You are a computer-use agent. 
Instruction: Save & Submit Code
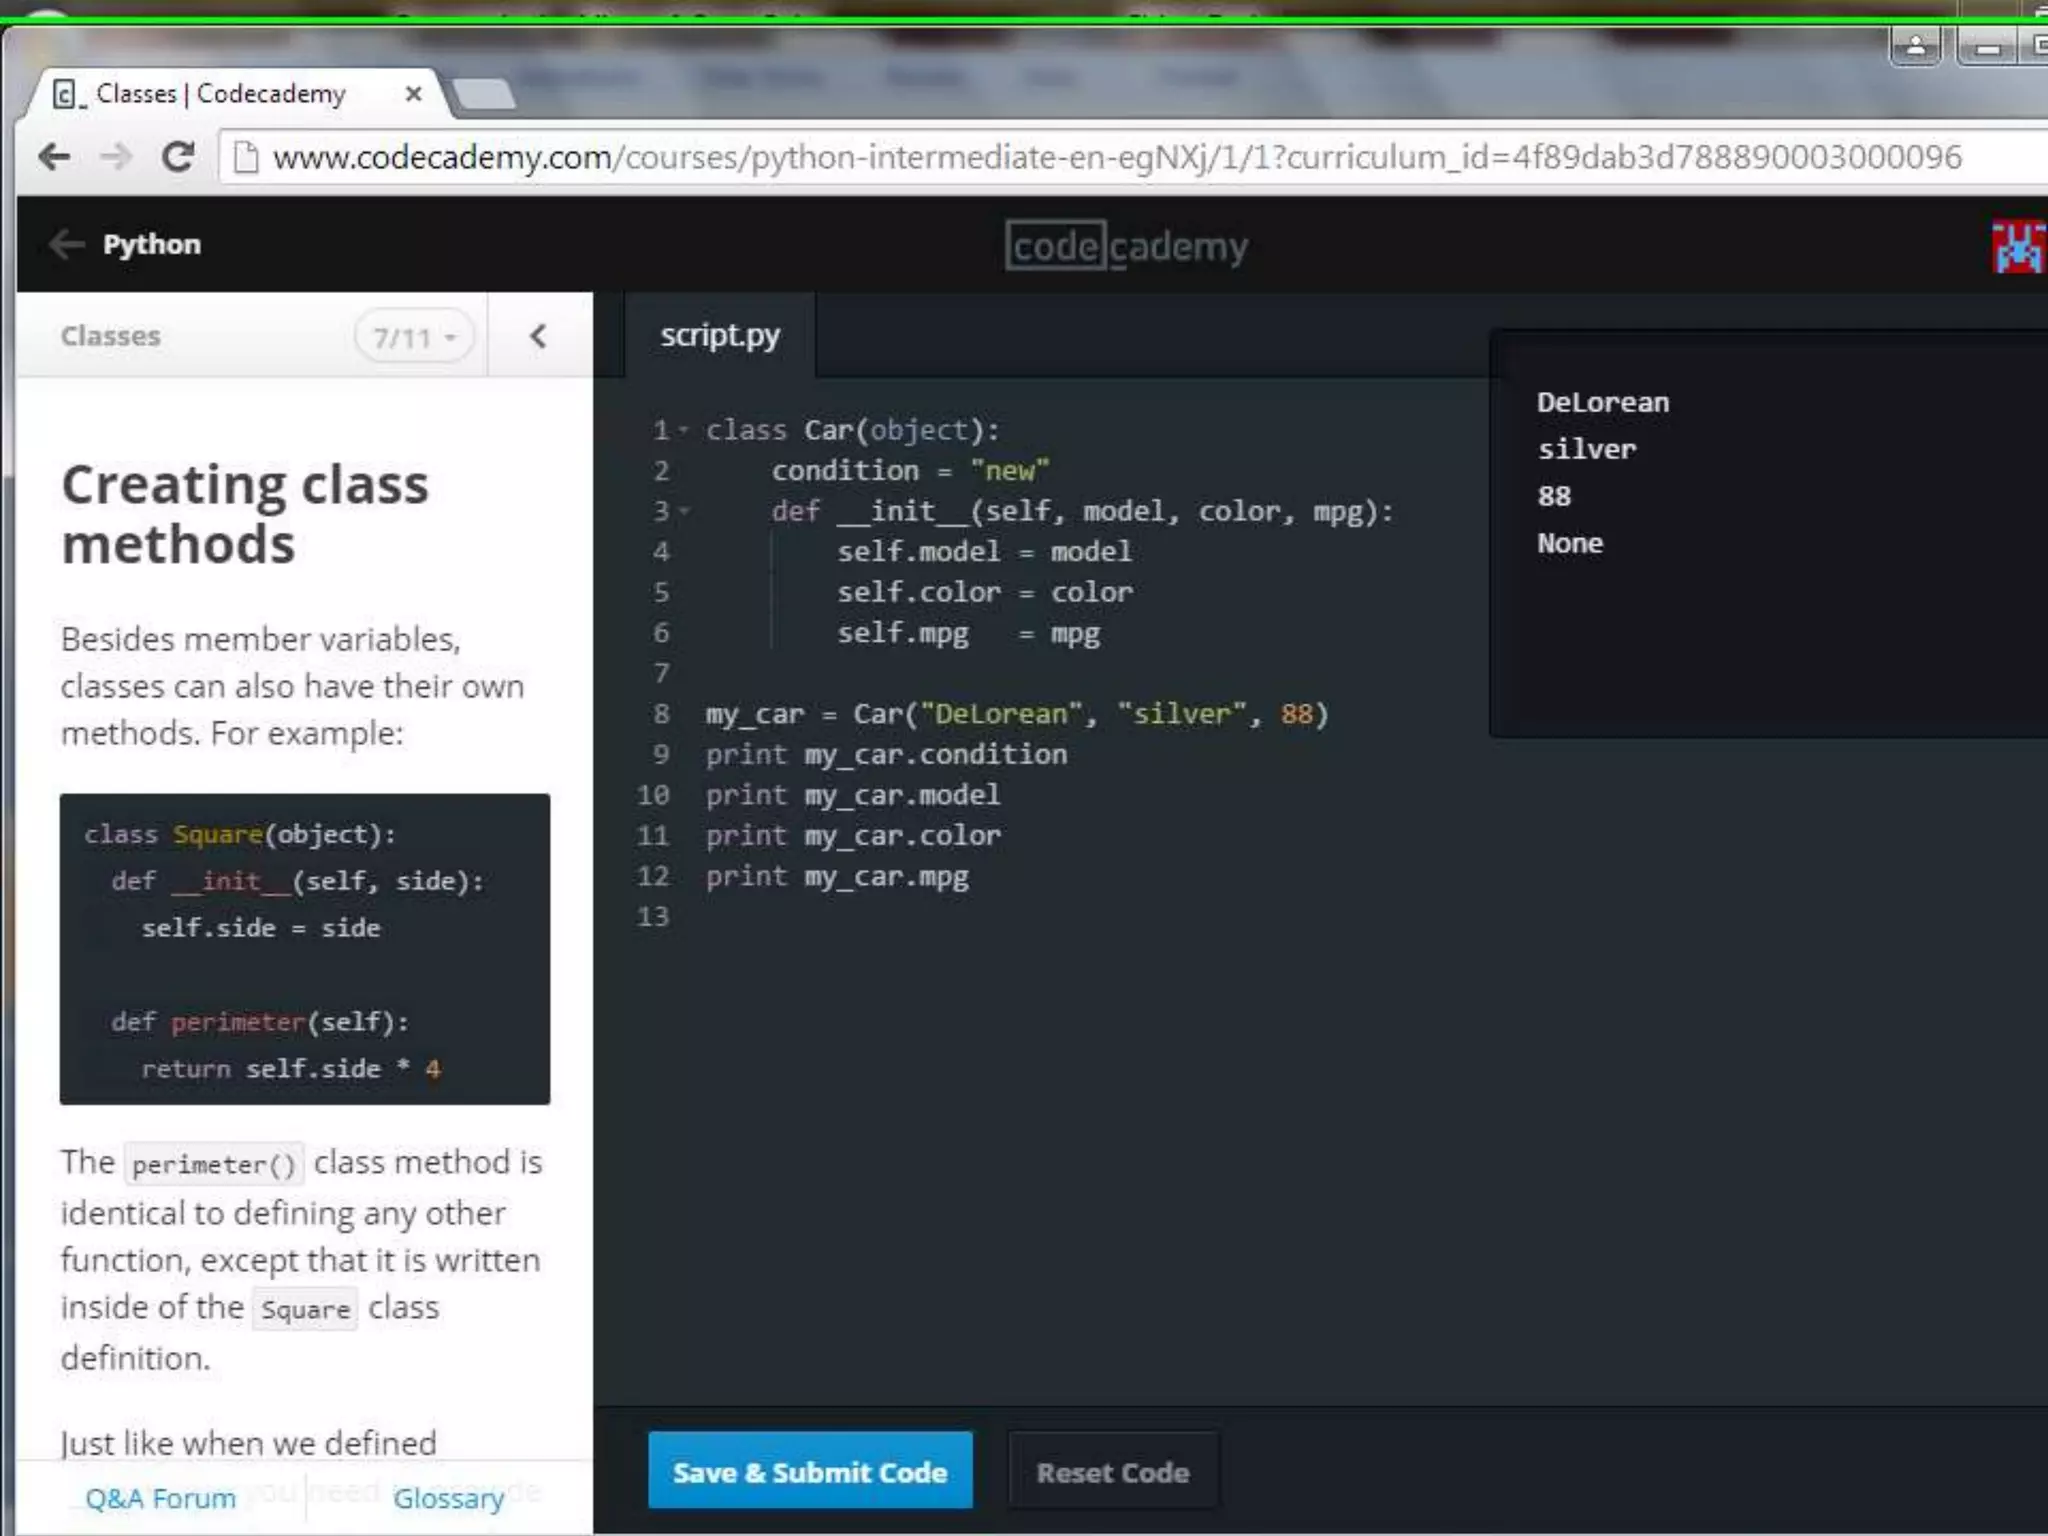(x=810, y=1471)
